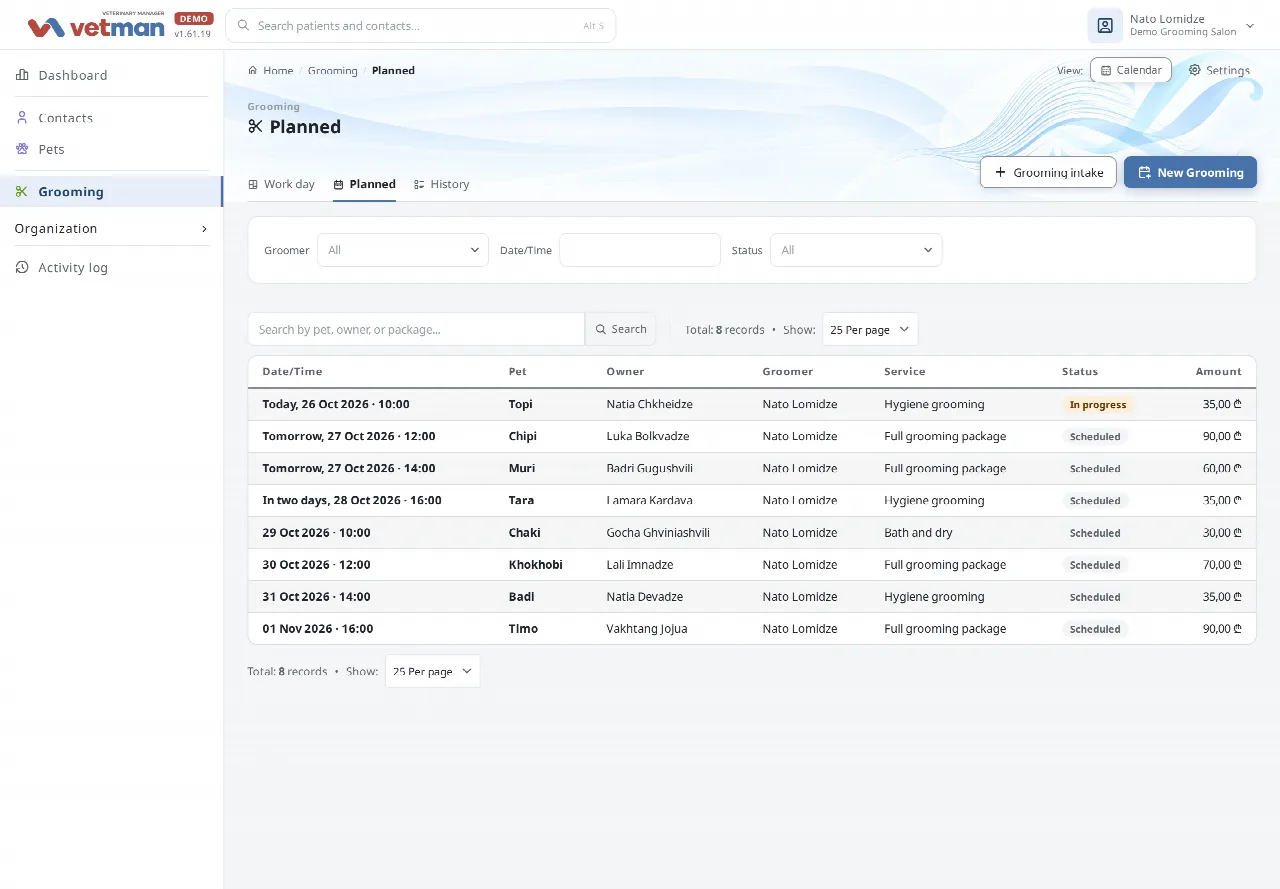Click the Dashboard chart icon in the sidebar
The width and height of the screenshot is (1280, 889).
coord(22,75)
